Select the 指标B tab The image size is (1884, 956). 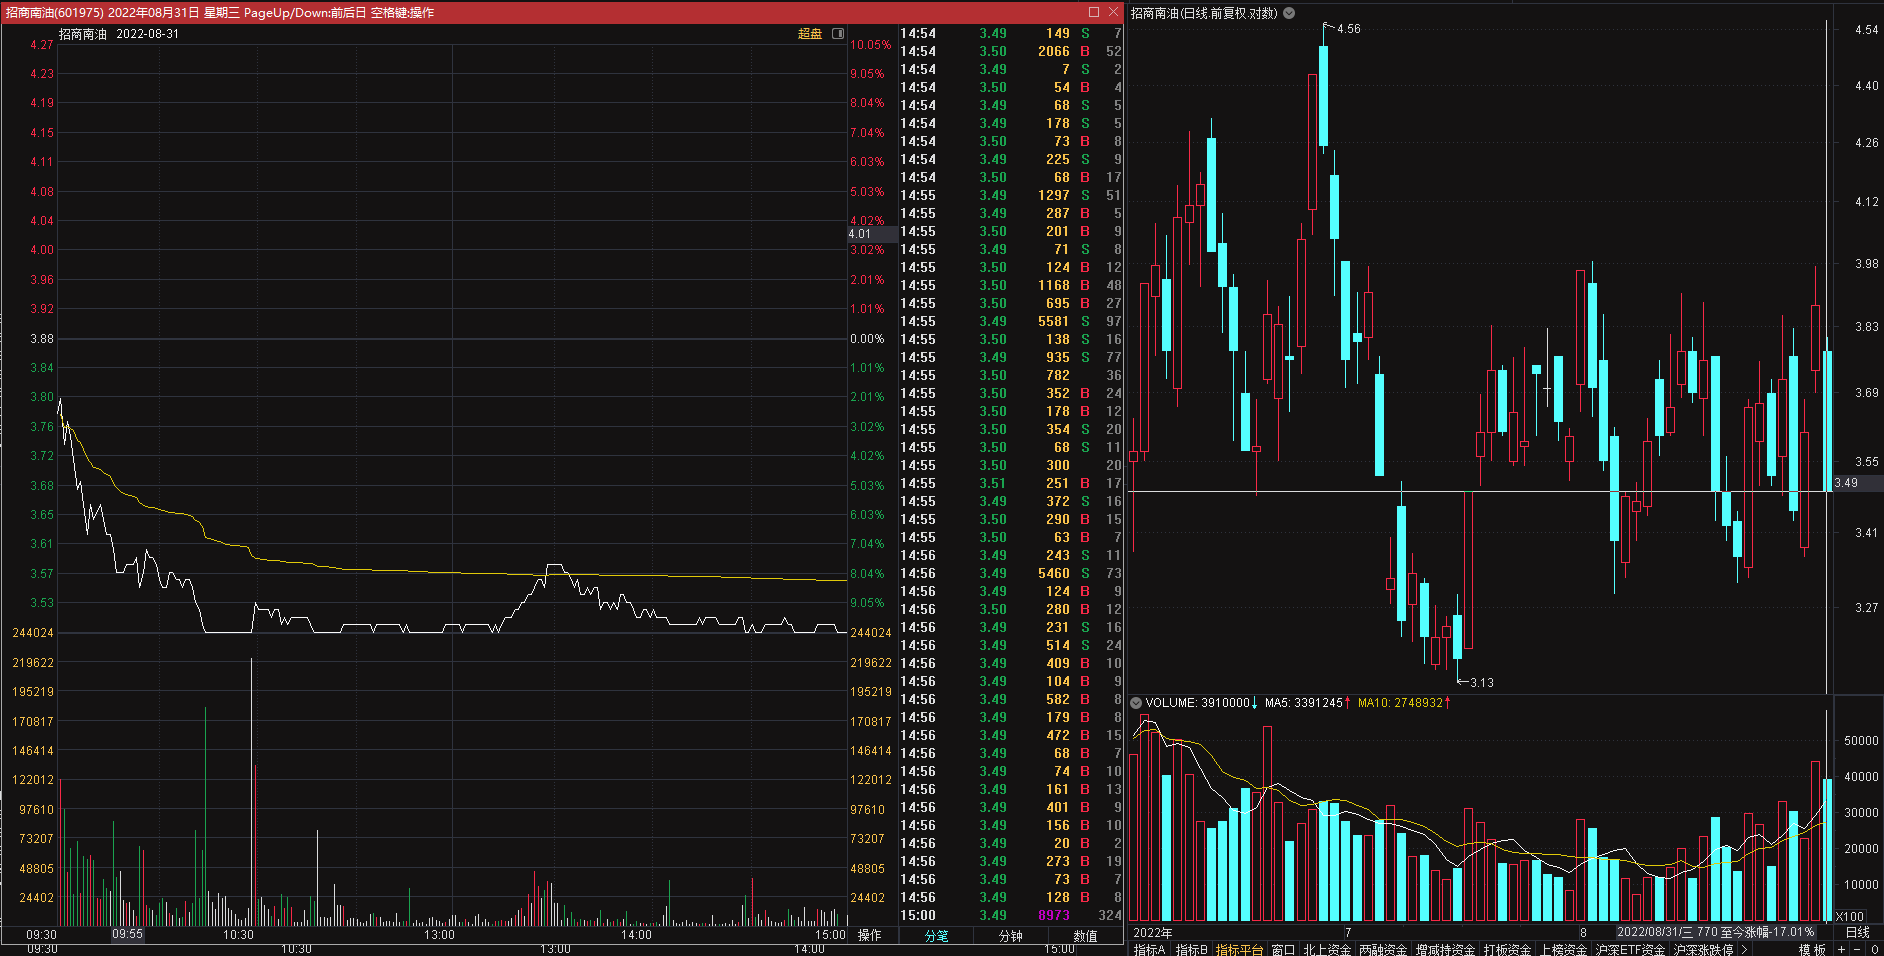1192,949
